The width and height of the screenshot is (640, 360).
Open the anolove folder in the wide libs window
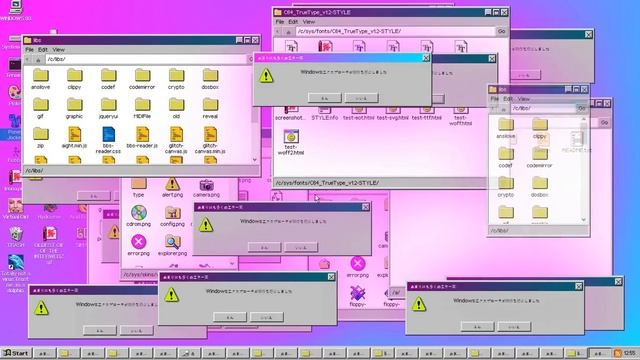click(x=40, y=79)
